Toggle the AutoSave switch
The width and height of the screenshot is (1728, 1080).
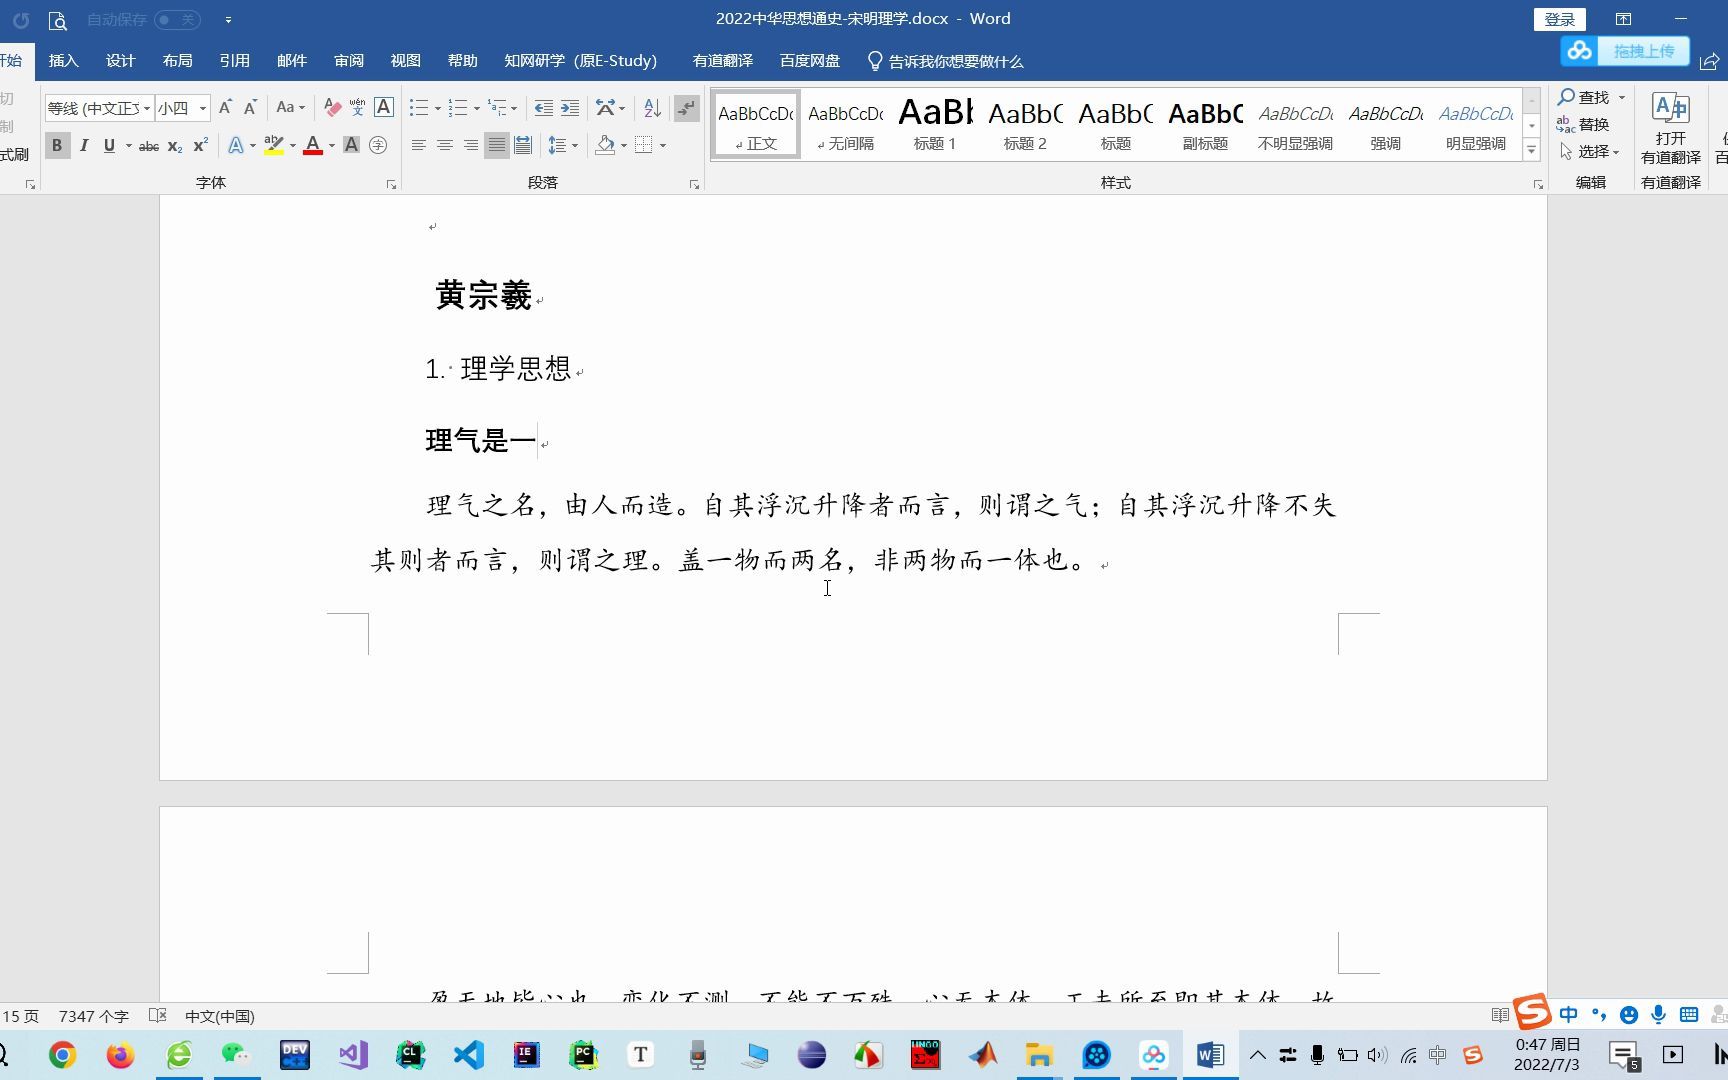[x=177, y=19]
